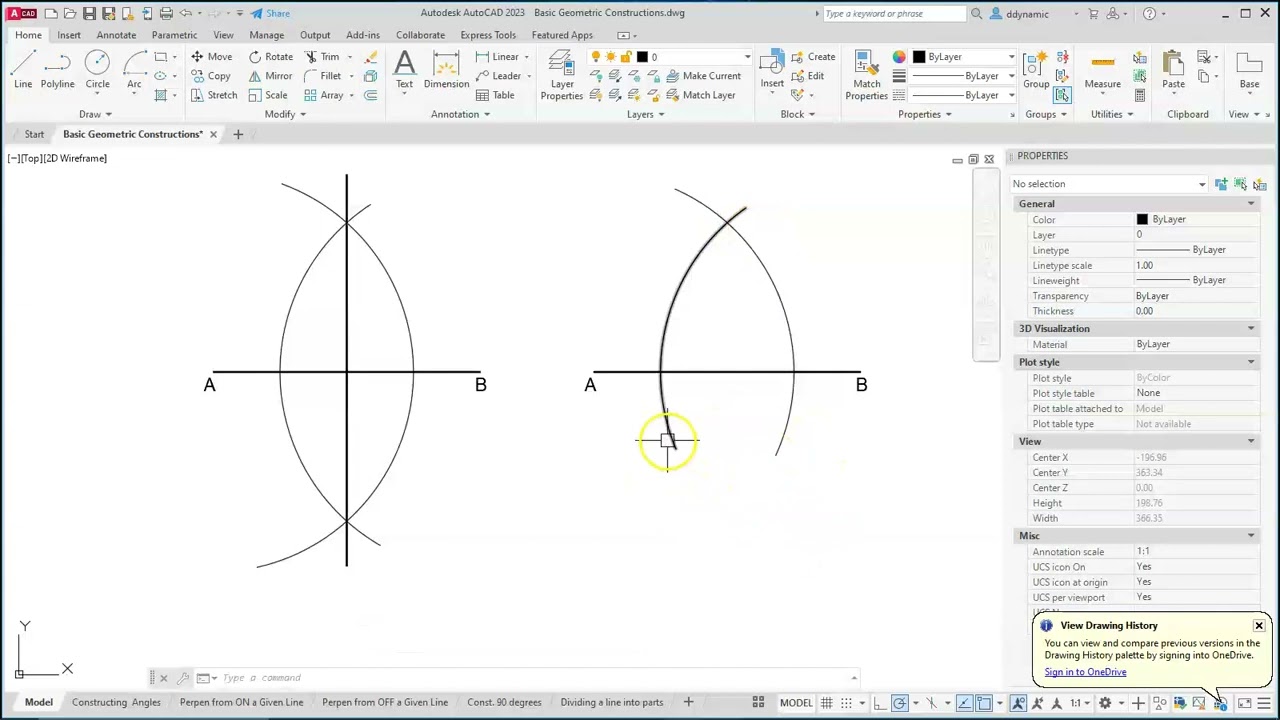Click the Rotate tool
The image size is (1280, 720).
click(x=270, y=57)
